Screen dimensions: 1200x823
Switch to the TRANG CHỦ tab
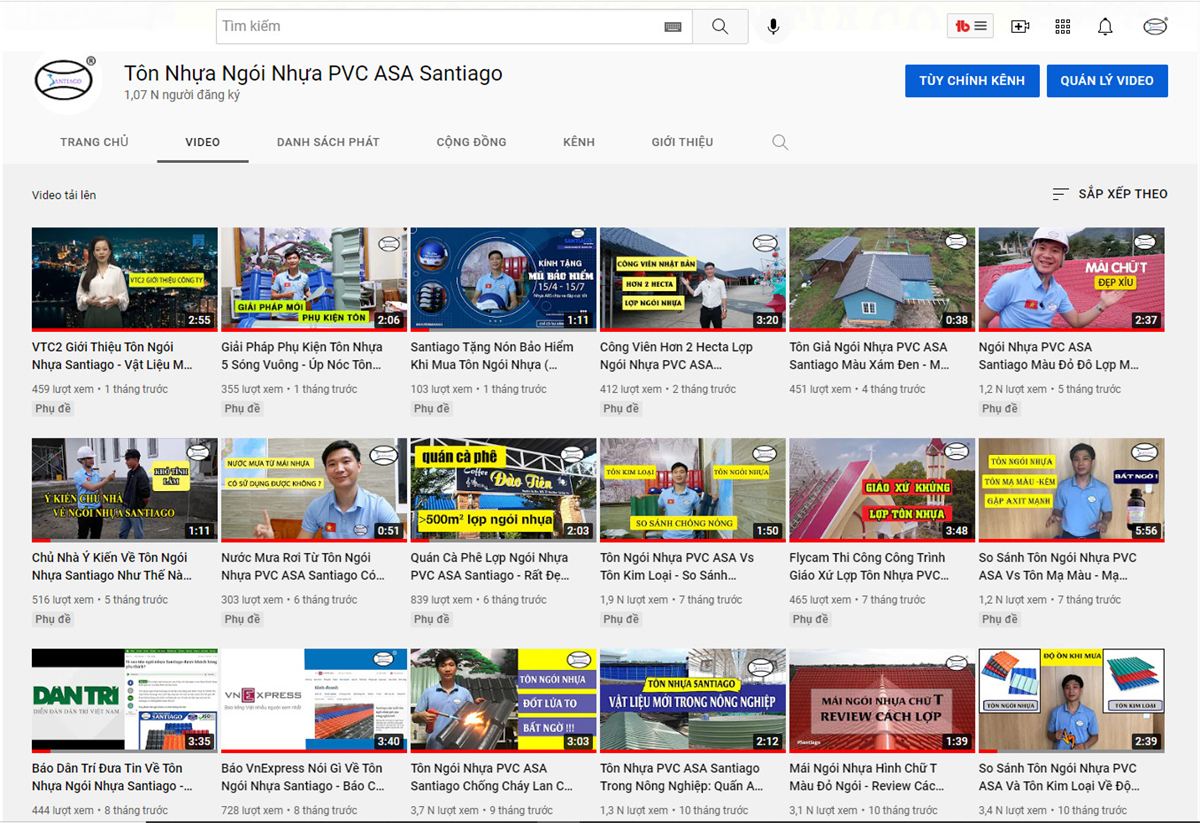[x=94, y=142]
